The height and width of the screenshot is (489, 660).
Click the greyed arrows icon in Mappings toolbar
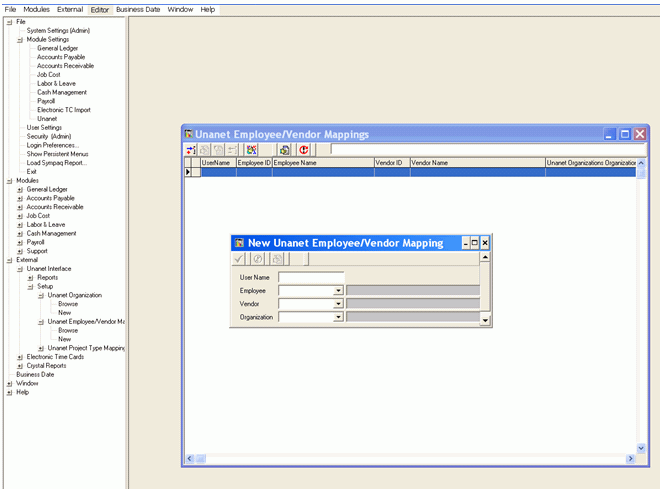(x=232, y=150)
